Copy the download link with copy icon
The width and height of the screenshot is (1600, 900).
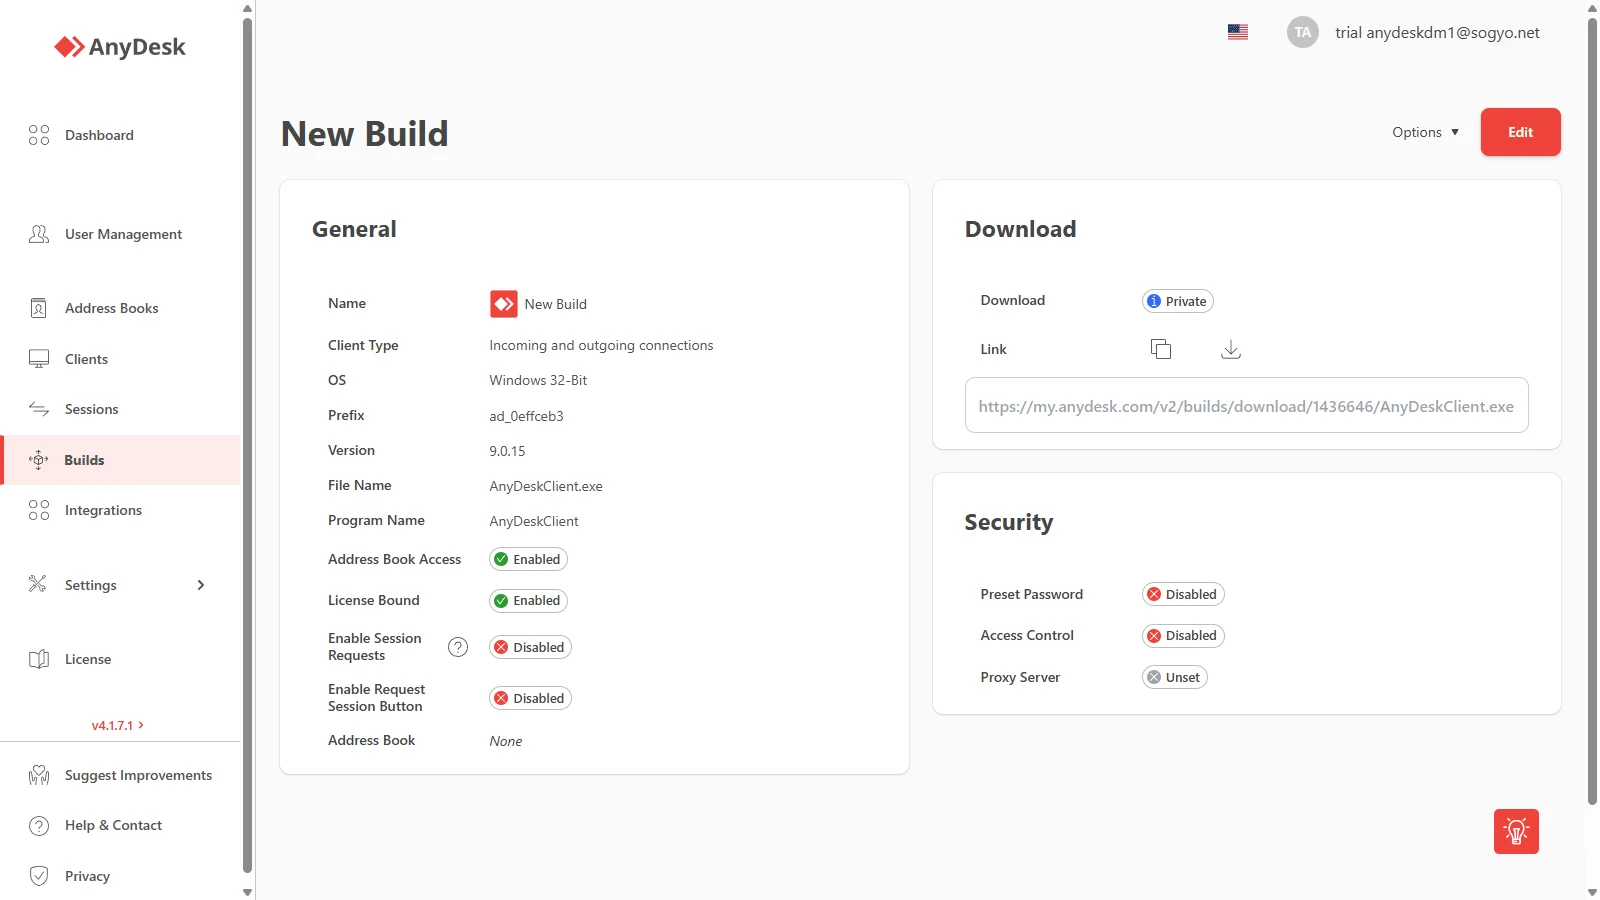point(1161,349)
